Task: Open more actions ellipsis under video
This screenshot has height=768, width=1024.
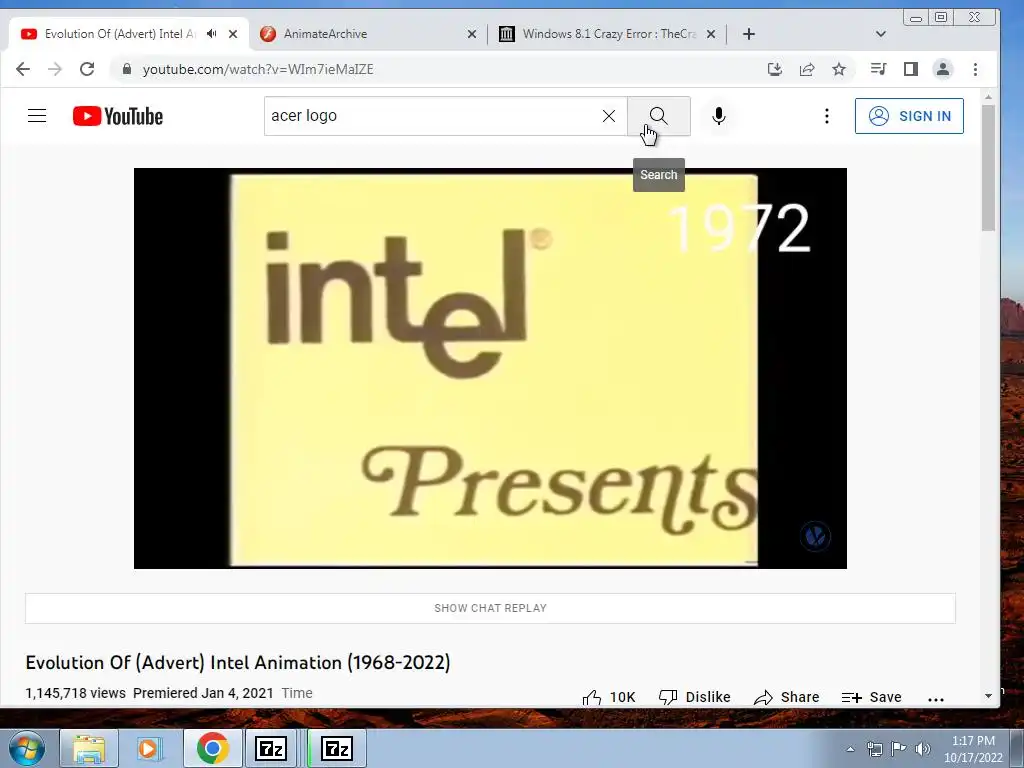Action: click(x=936, y=698)
